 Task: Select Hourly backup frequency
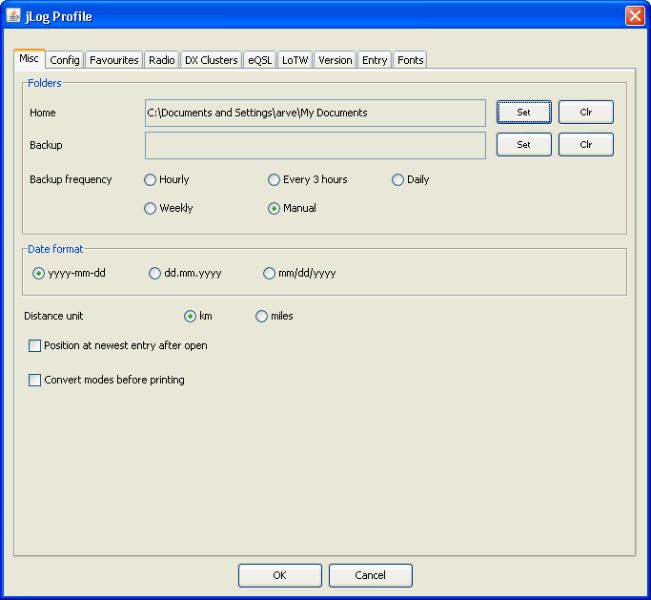click(x=151, y=180)
